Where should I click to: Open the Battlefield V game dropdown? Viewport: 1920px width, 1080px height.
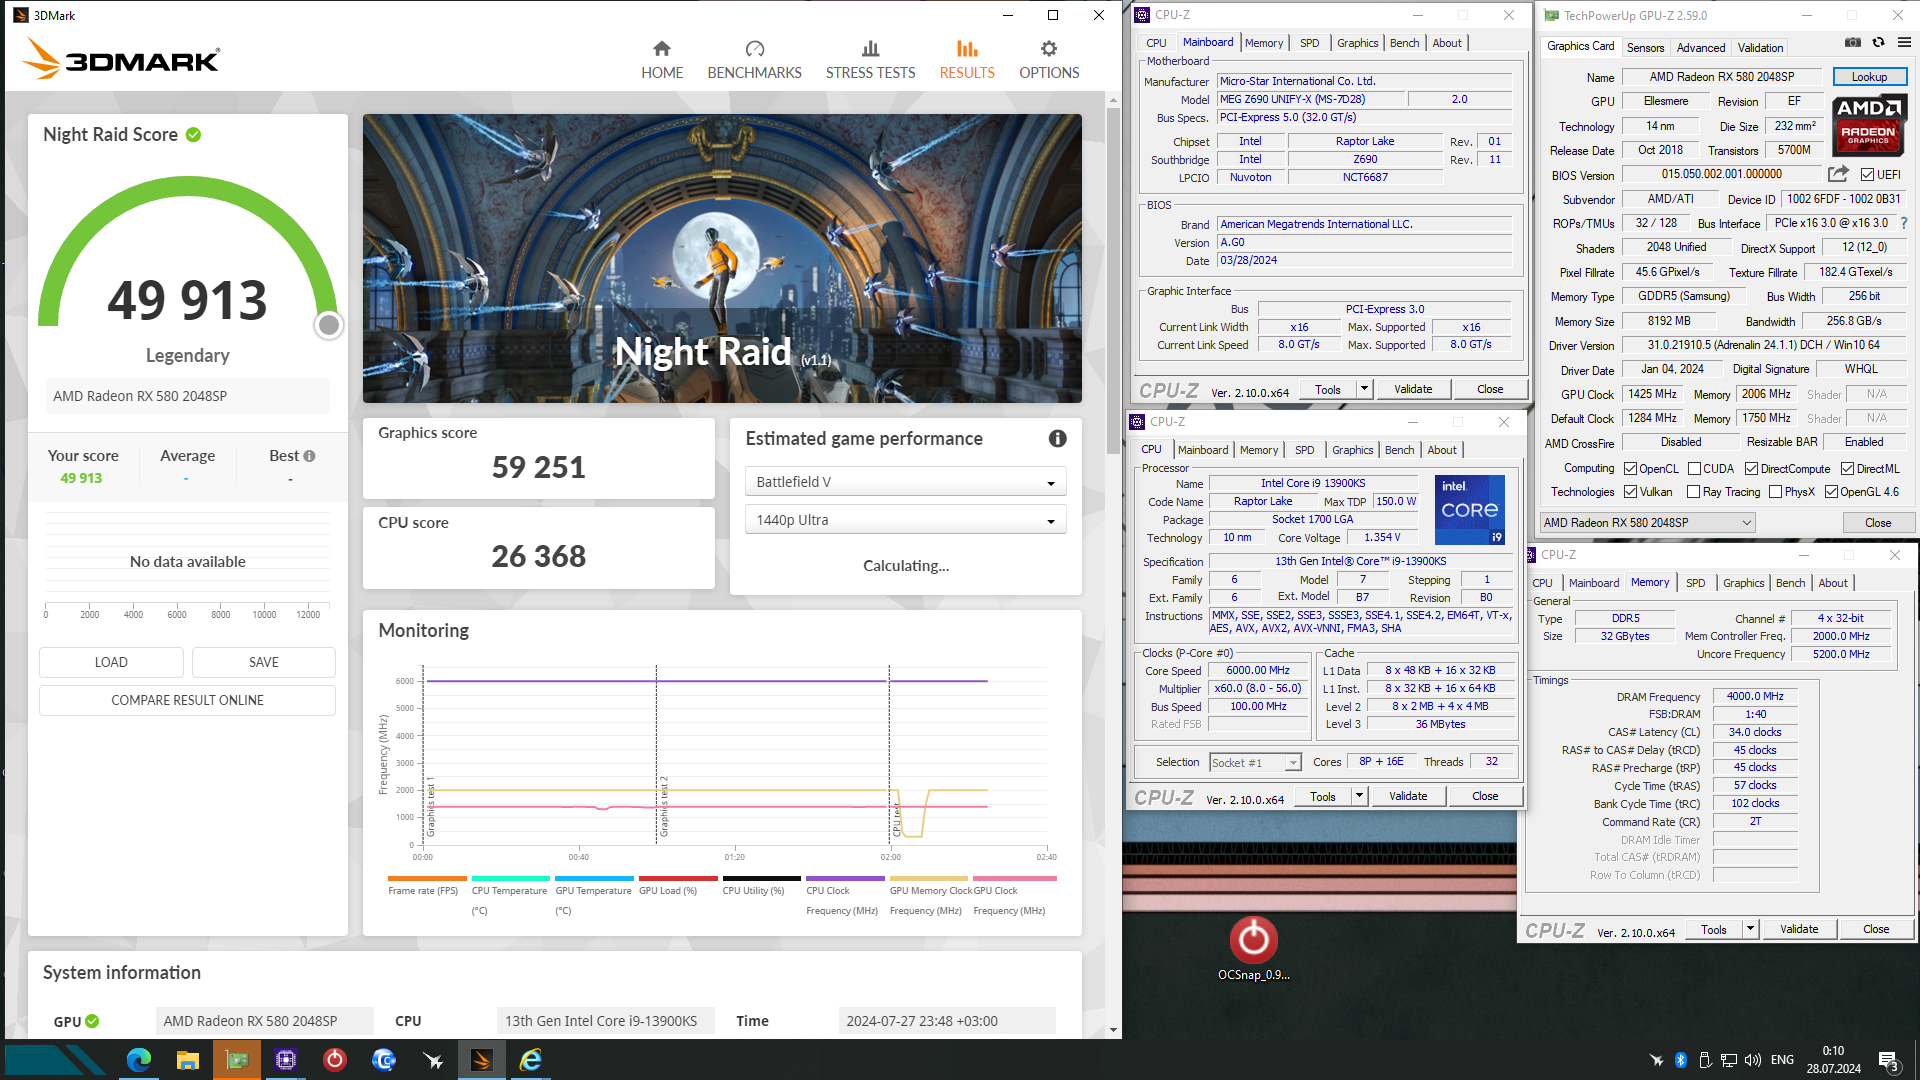(x=905, y=482)
